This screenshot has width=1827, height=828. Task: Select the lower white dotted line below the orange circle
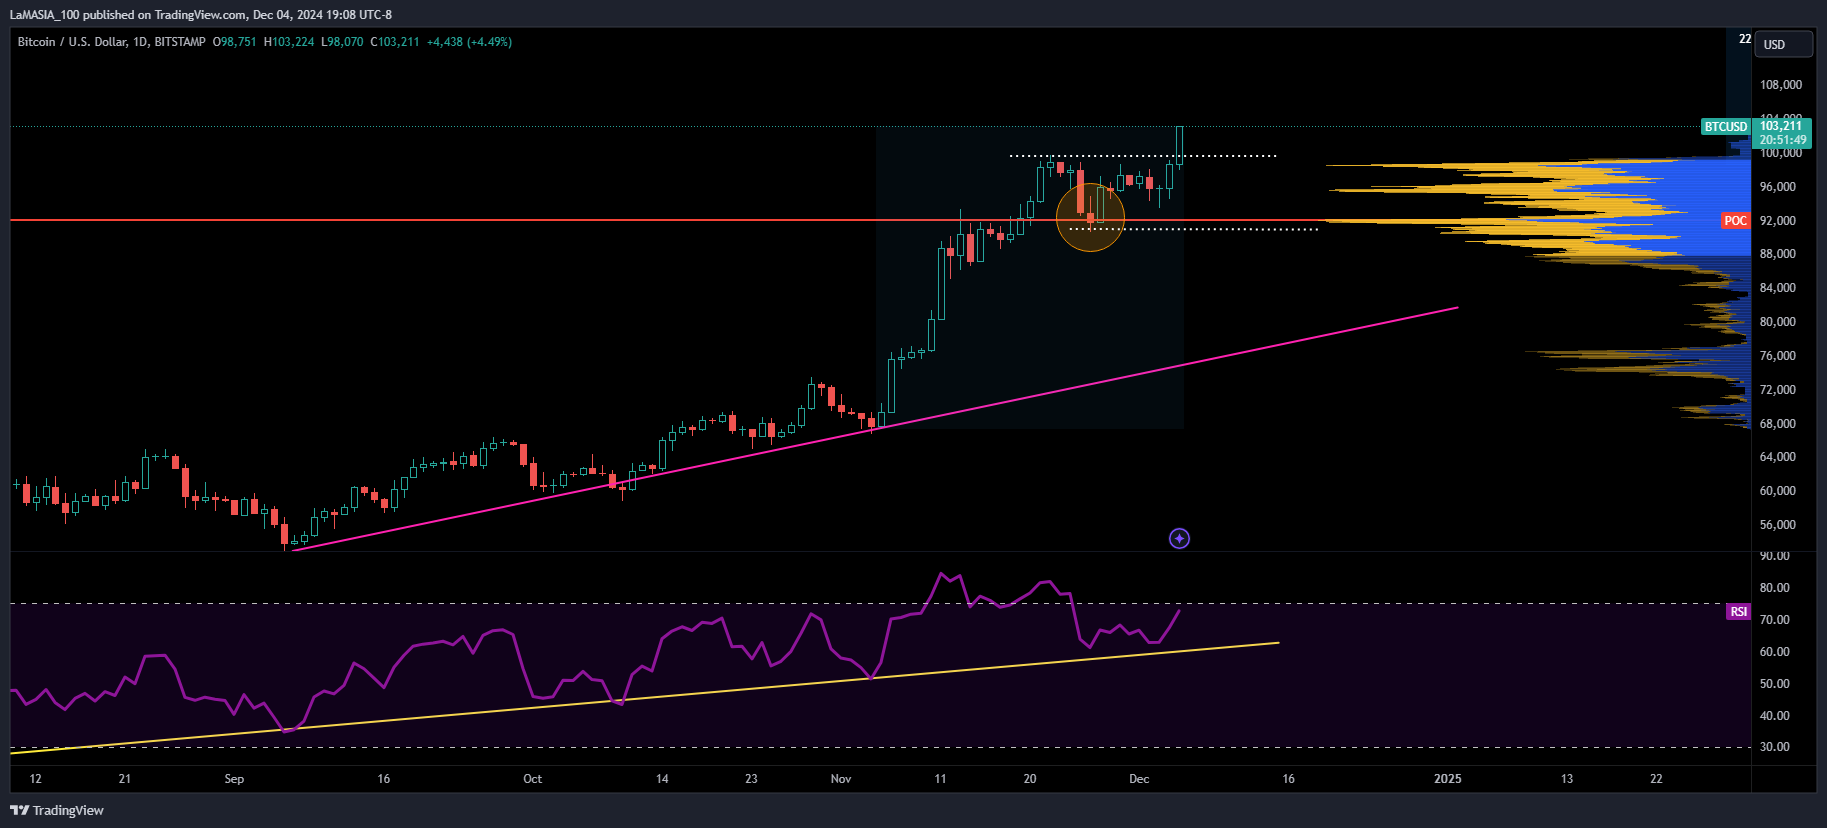pos(1194,229)
